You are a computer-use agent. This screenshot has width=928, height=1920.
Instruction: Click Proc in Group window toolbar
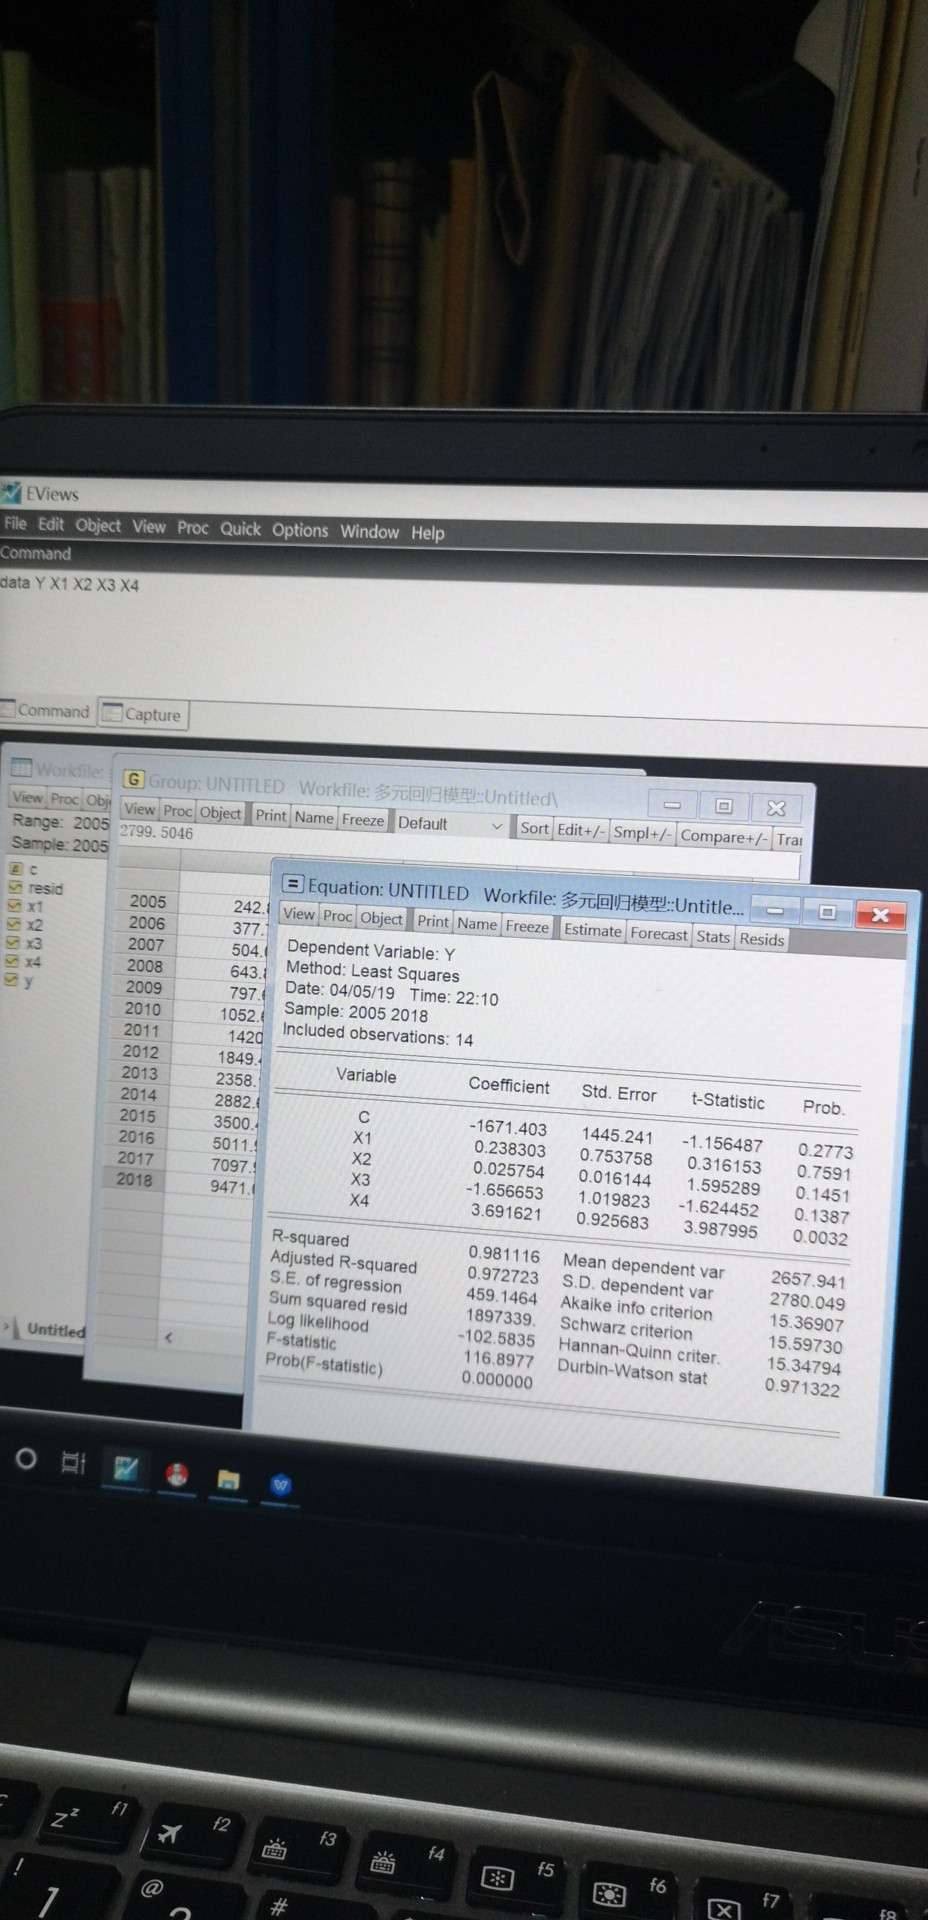tap(178, 811)
